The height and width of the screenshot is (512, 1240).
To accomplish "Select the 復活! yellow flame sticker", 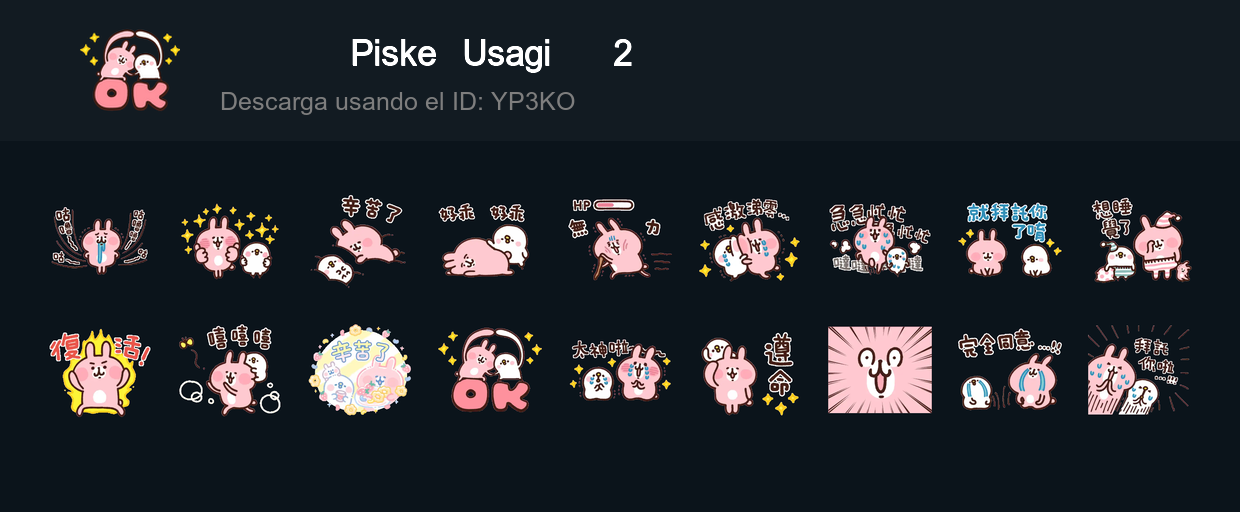I will pos(100,370).
